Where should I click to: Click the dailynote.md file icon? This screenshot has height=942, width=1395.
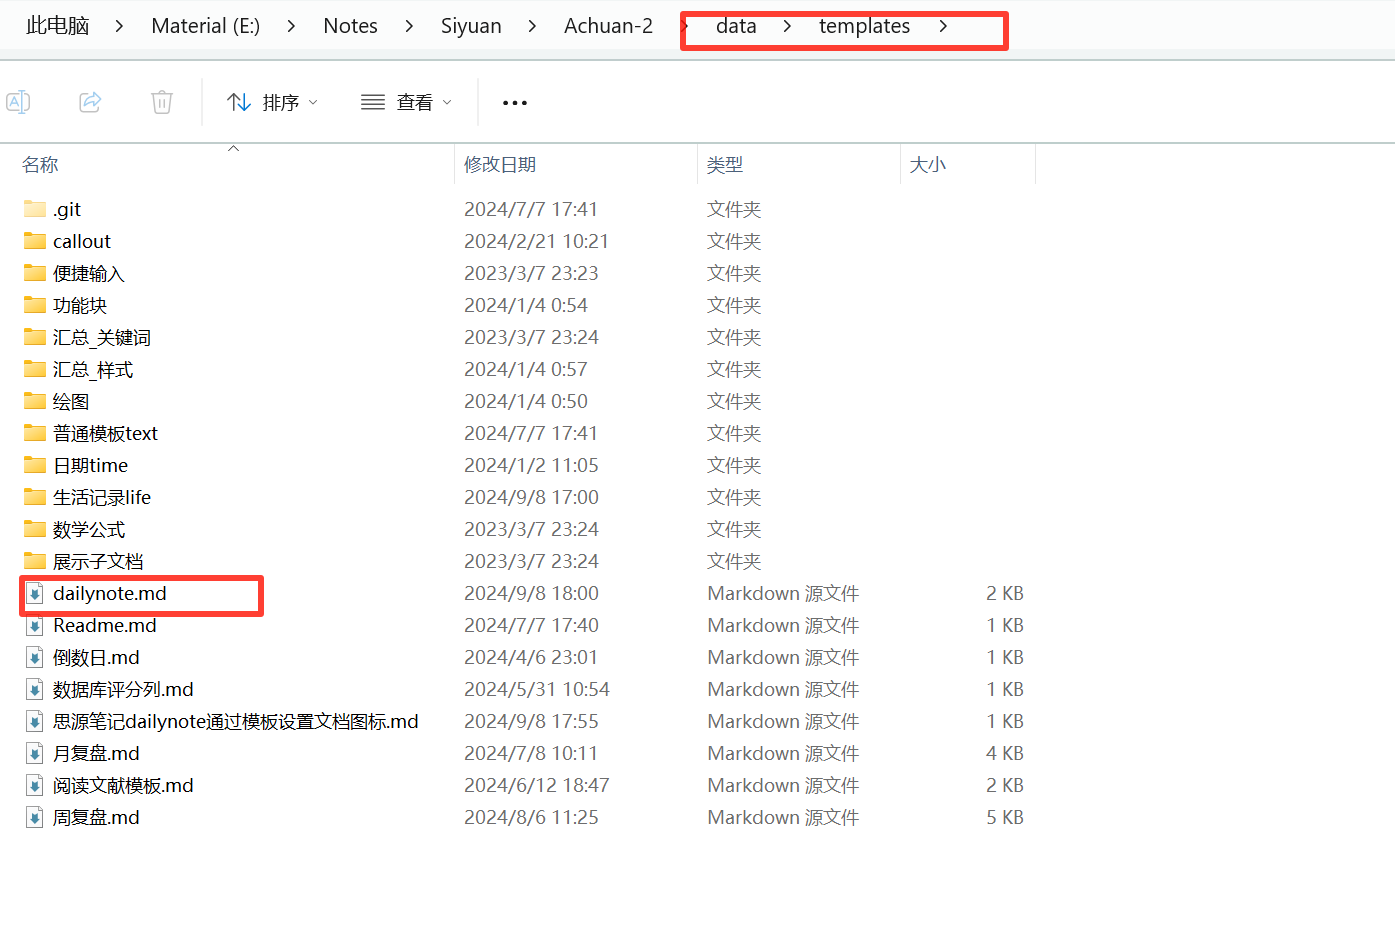35,593
